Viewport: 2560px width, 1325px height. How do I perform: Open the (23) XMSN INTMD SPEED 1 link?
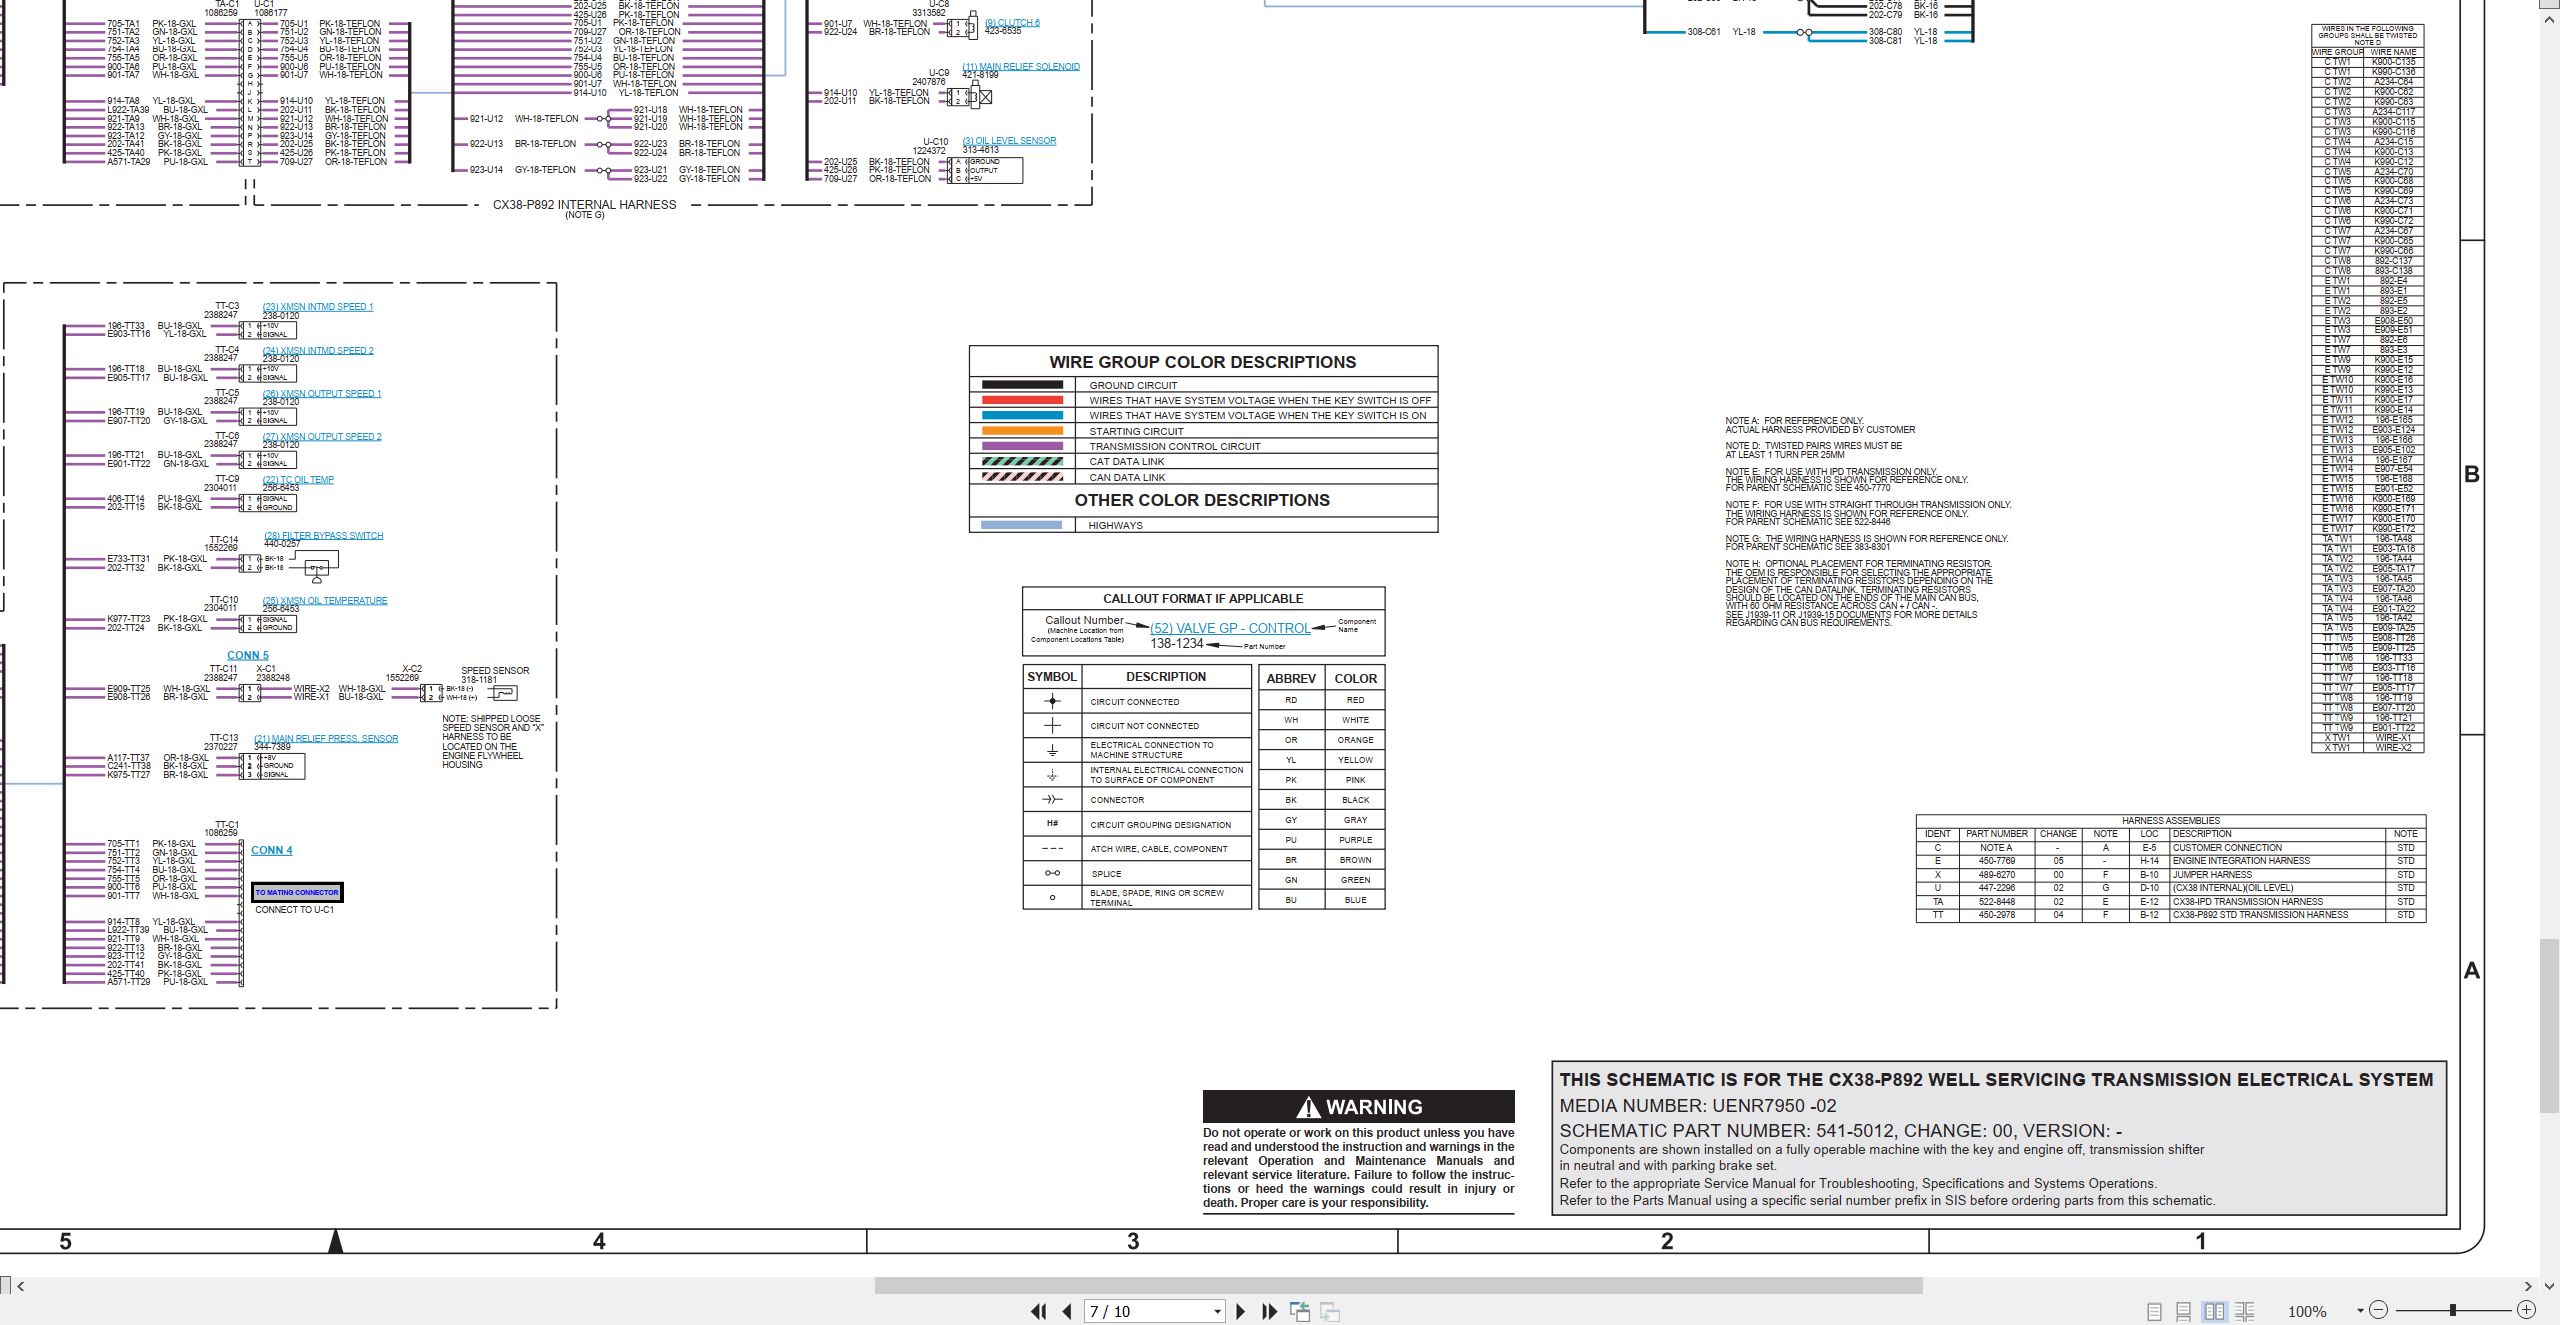click(x=318, y=307)
